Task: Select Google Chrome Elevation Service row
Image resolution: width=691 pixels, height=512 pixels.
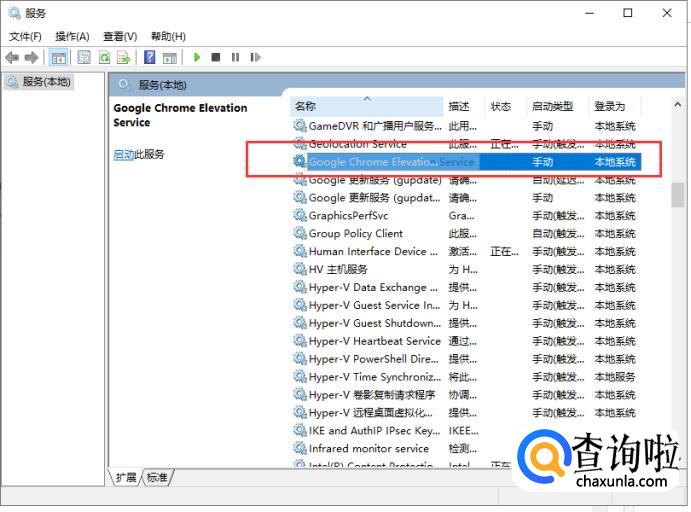Action: coord(466,162)
